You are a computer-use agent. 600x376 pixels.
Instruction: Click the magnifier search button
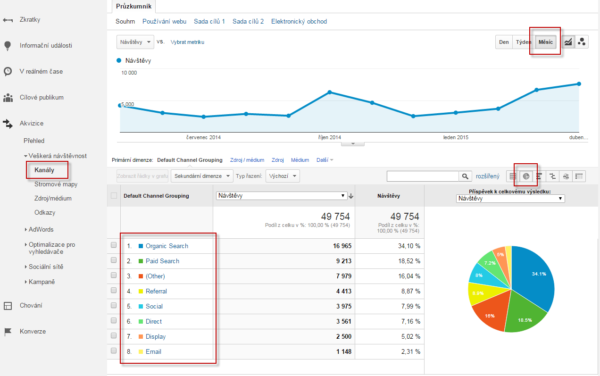(465, 176)
